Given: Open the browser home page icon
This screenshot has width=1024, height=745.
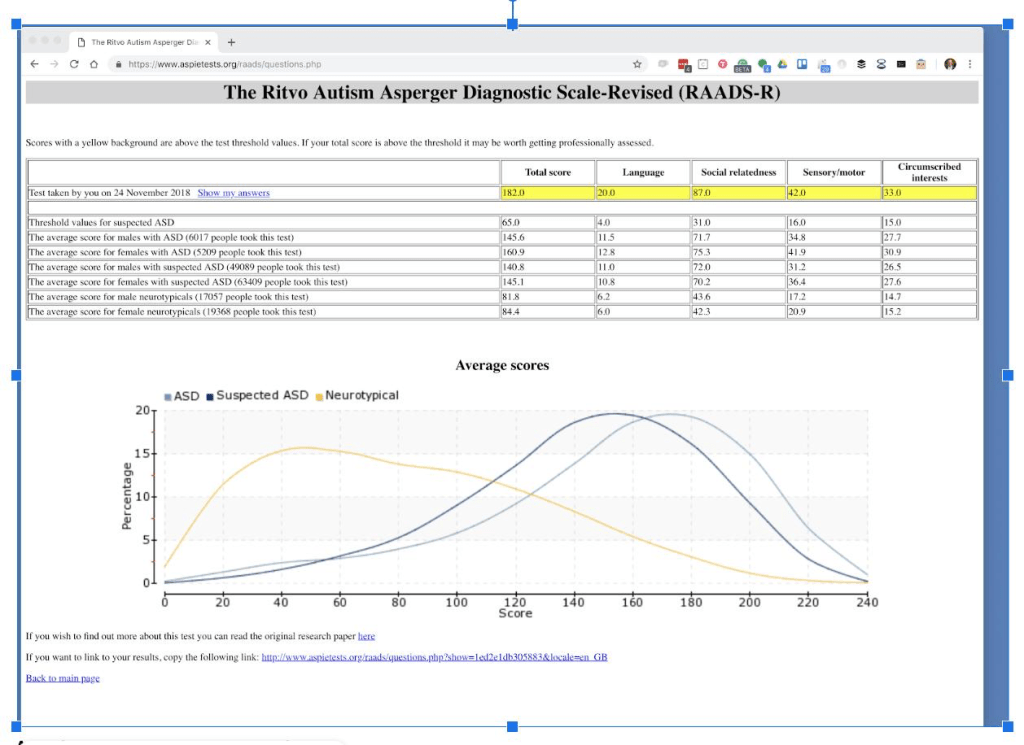Looking at the screenshot, I should click(94, 64).
